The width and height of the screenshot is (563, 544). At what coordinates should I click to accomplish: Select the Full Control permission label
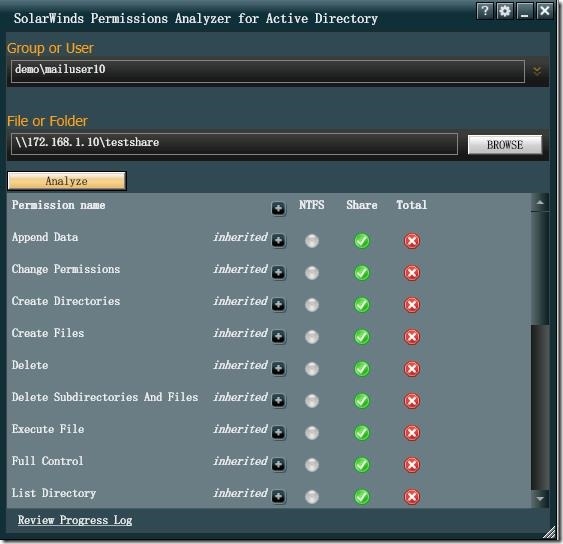(x=47, y=461)
